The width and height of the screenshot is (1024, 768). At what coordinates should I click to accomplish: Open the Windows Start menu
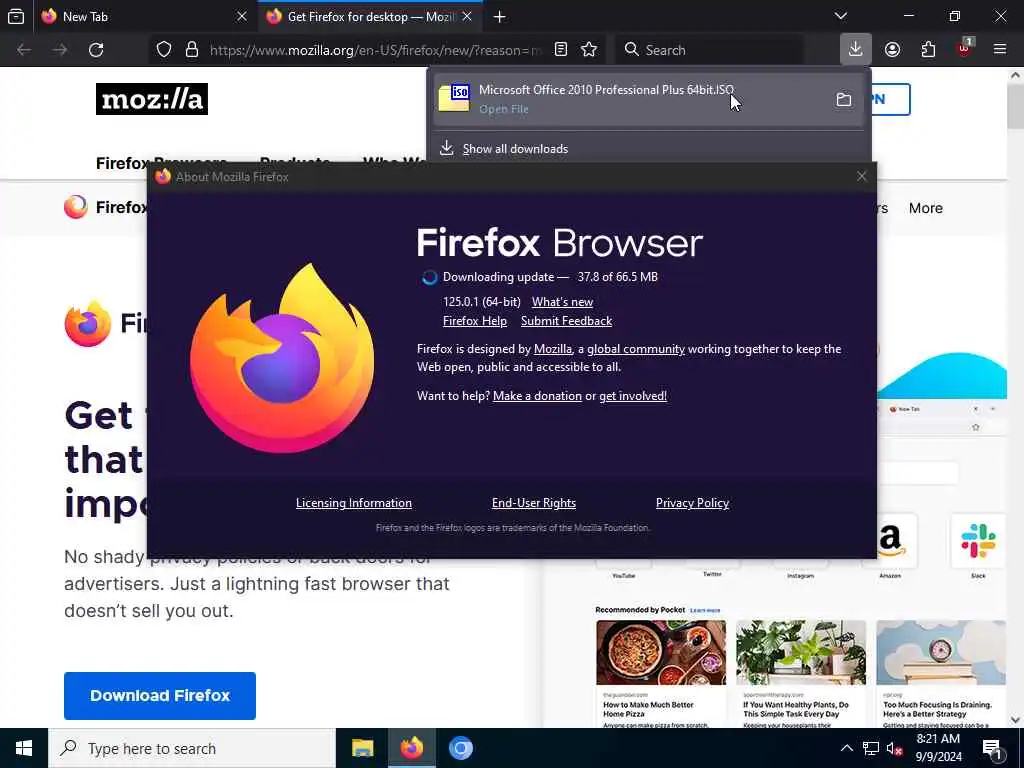(x=24, y=748)
